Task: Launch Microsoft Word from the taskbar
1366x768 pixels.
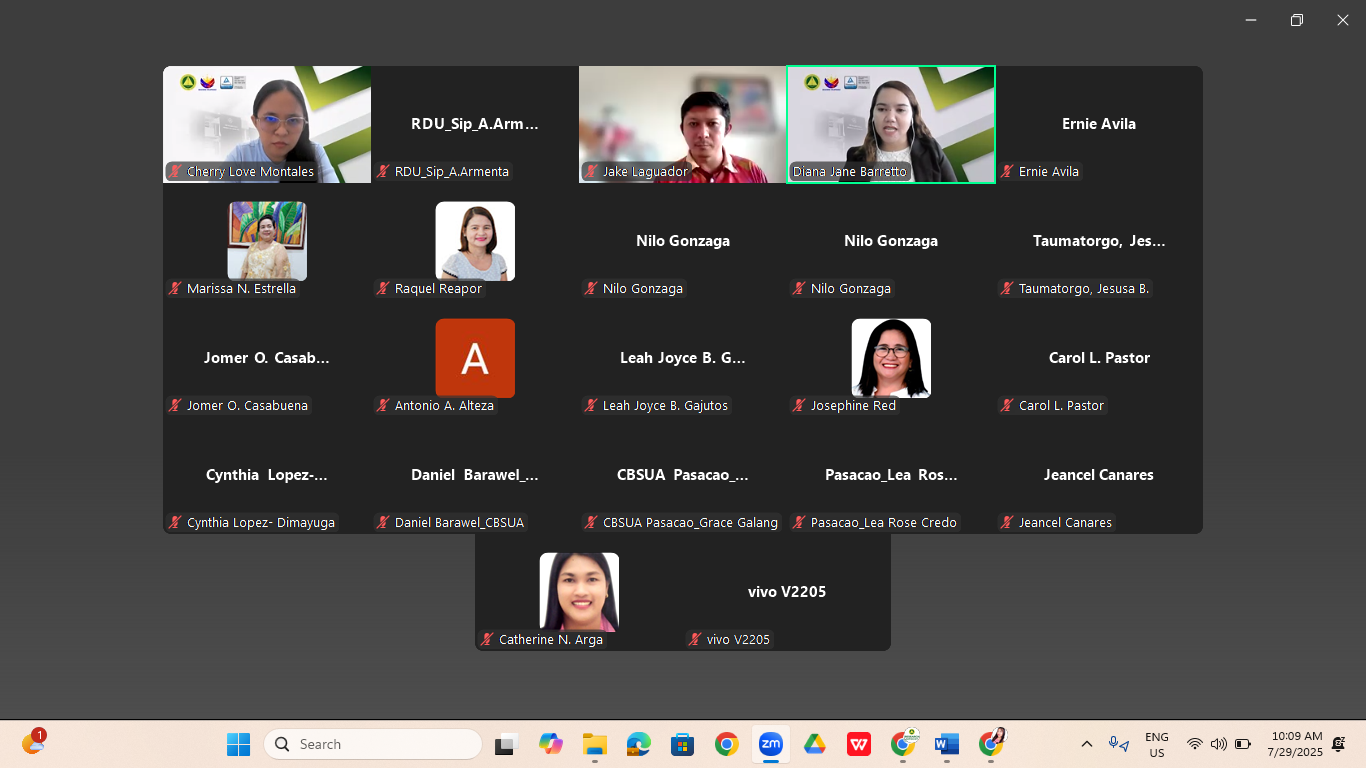Action: (946, 744)
